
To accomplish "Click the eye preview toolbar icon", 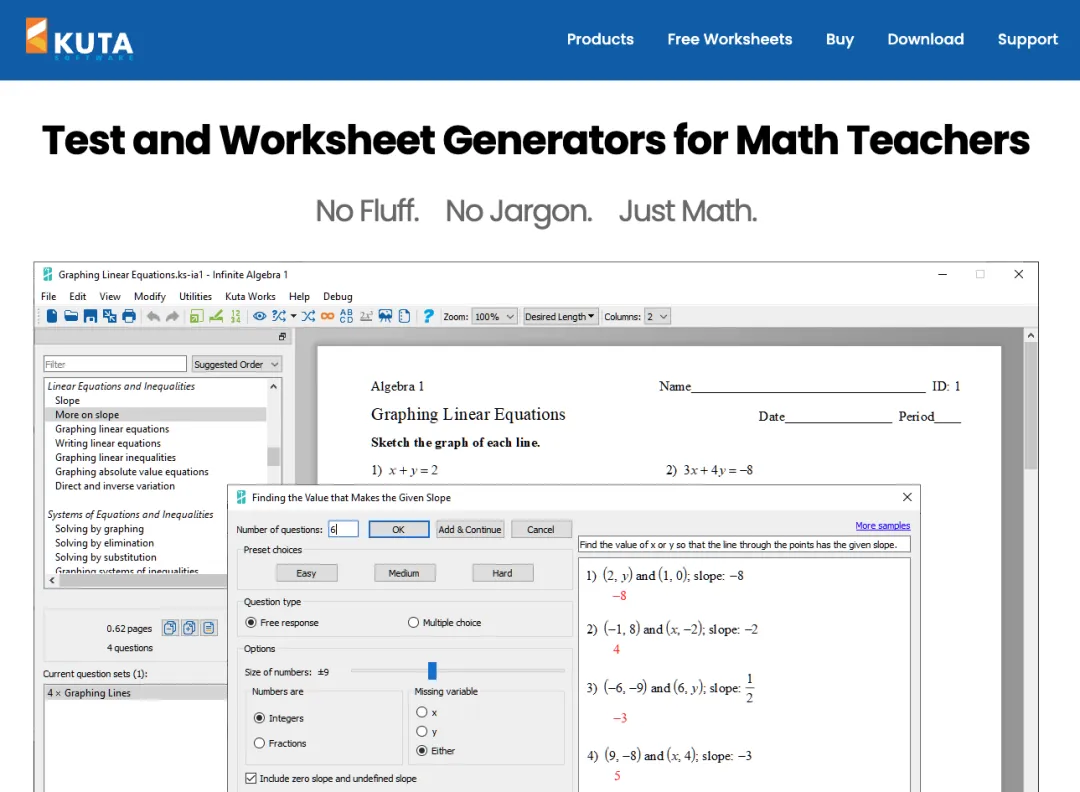I will pos(259,316).
